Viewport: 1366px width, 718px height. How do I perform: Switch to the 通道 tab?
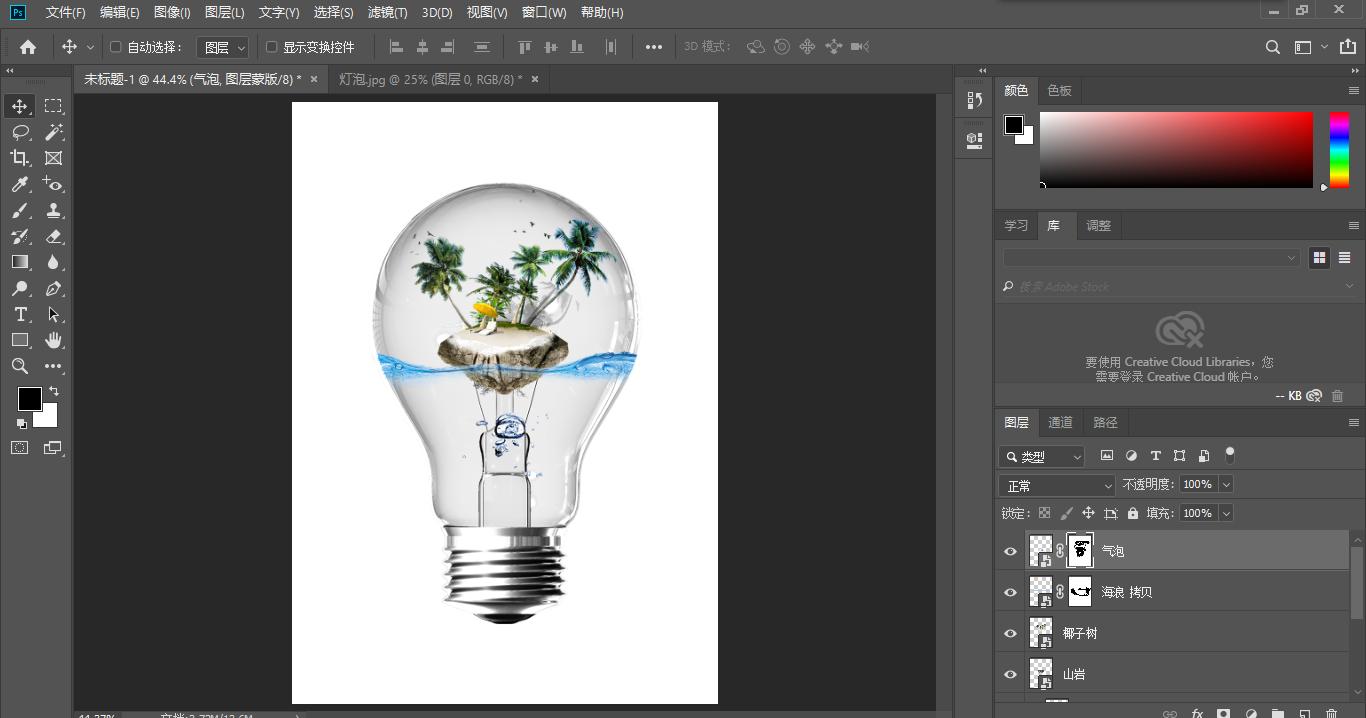[x=1060, y=422]
